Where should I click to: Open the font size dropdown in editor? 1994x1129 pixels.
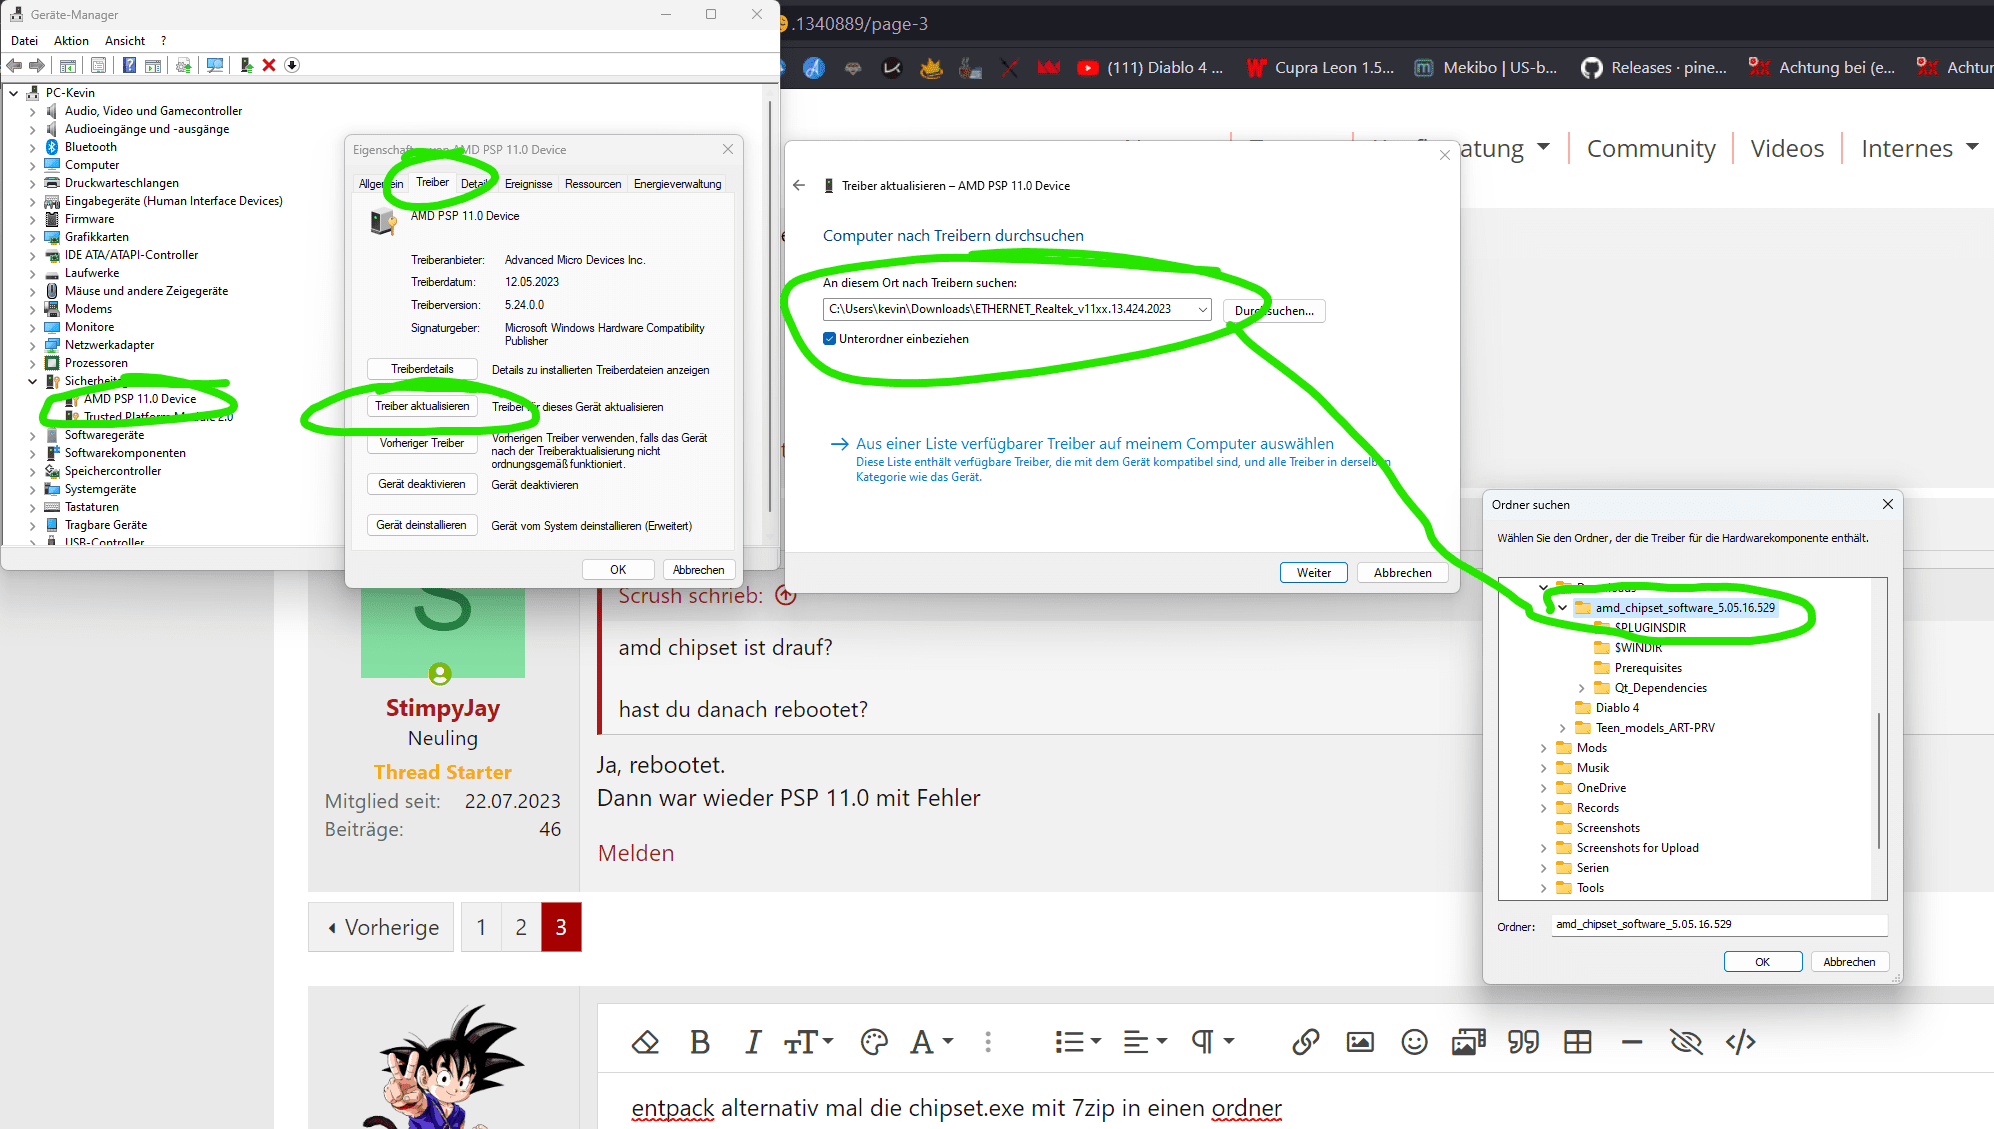pos(808,1042)
